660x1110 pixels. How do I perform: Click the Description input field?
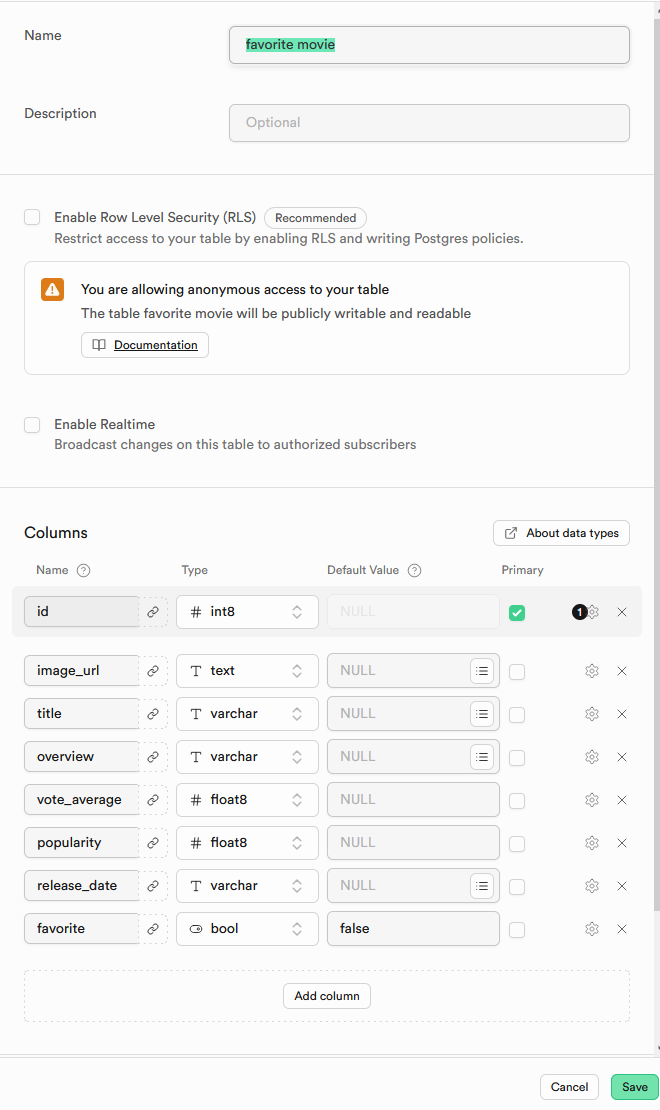tap(429, 123)
